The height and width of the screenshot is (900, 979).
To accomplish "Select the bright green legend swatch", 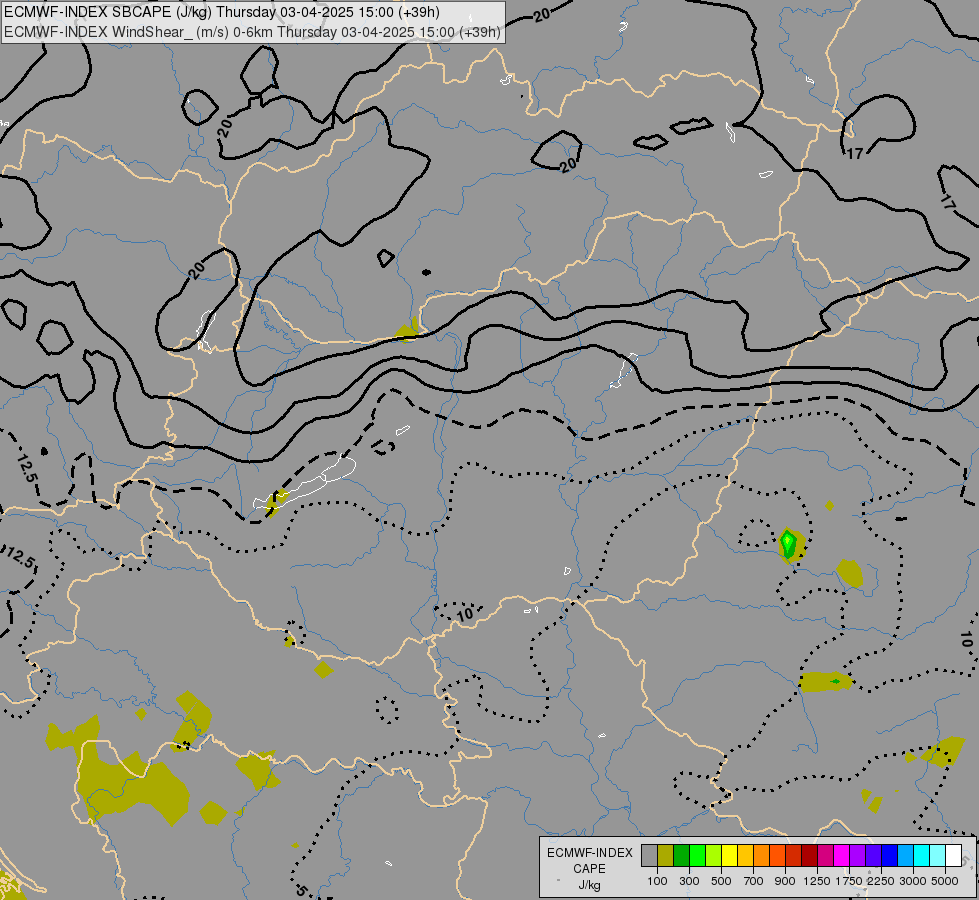I will [x=697, y=856].
